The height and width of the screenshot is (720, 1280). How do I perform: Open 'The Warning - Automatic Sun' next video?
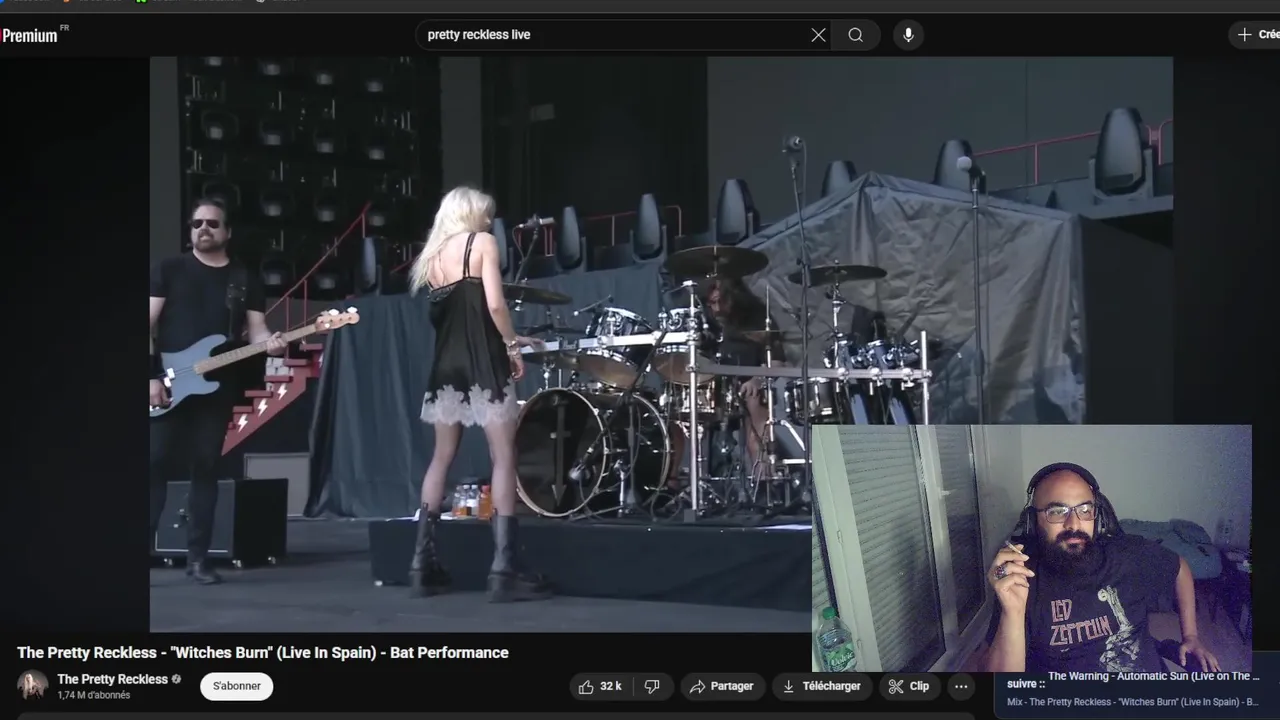point(1153,677)
